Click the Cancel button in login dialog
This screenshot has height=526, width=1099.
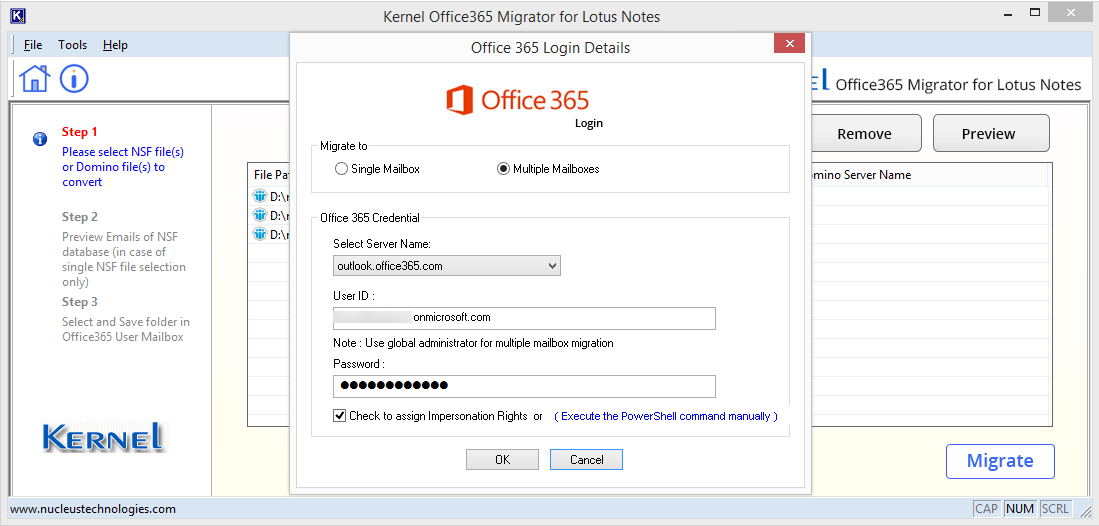click(x=587, y=459)
